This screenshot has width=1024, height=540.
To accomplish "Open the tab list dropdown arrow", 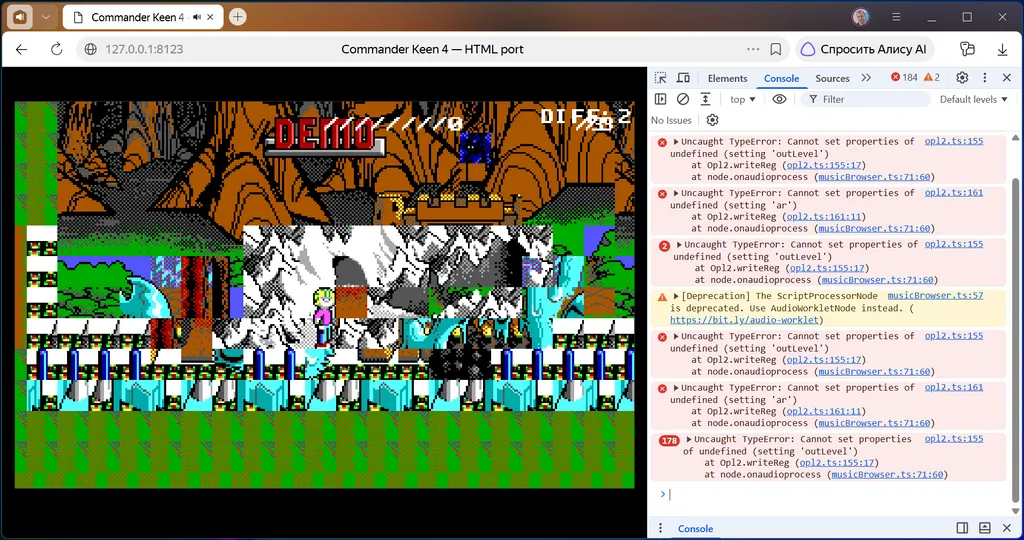I will pyautogui.click(x=46, y=17).
